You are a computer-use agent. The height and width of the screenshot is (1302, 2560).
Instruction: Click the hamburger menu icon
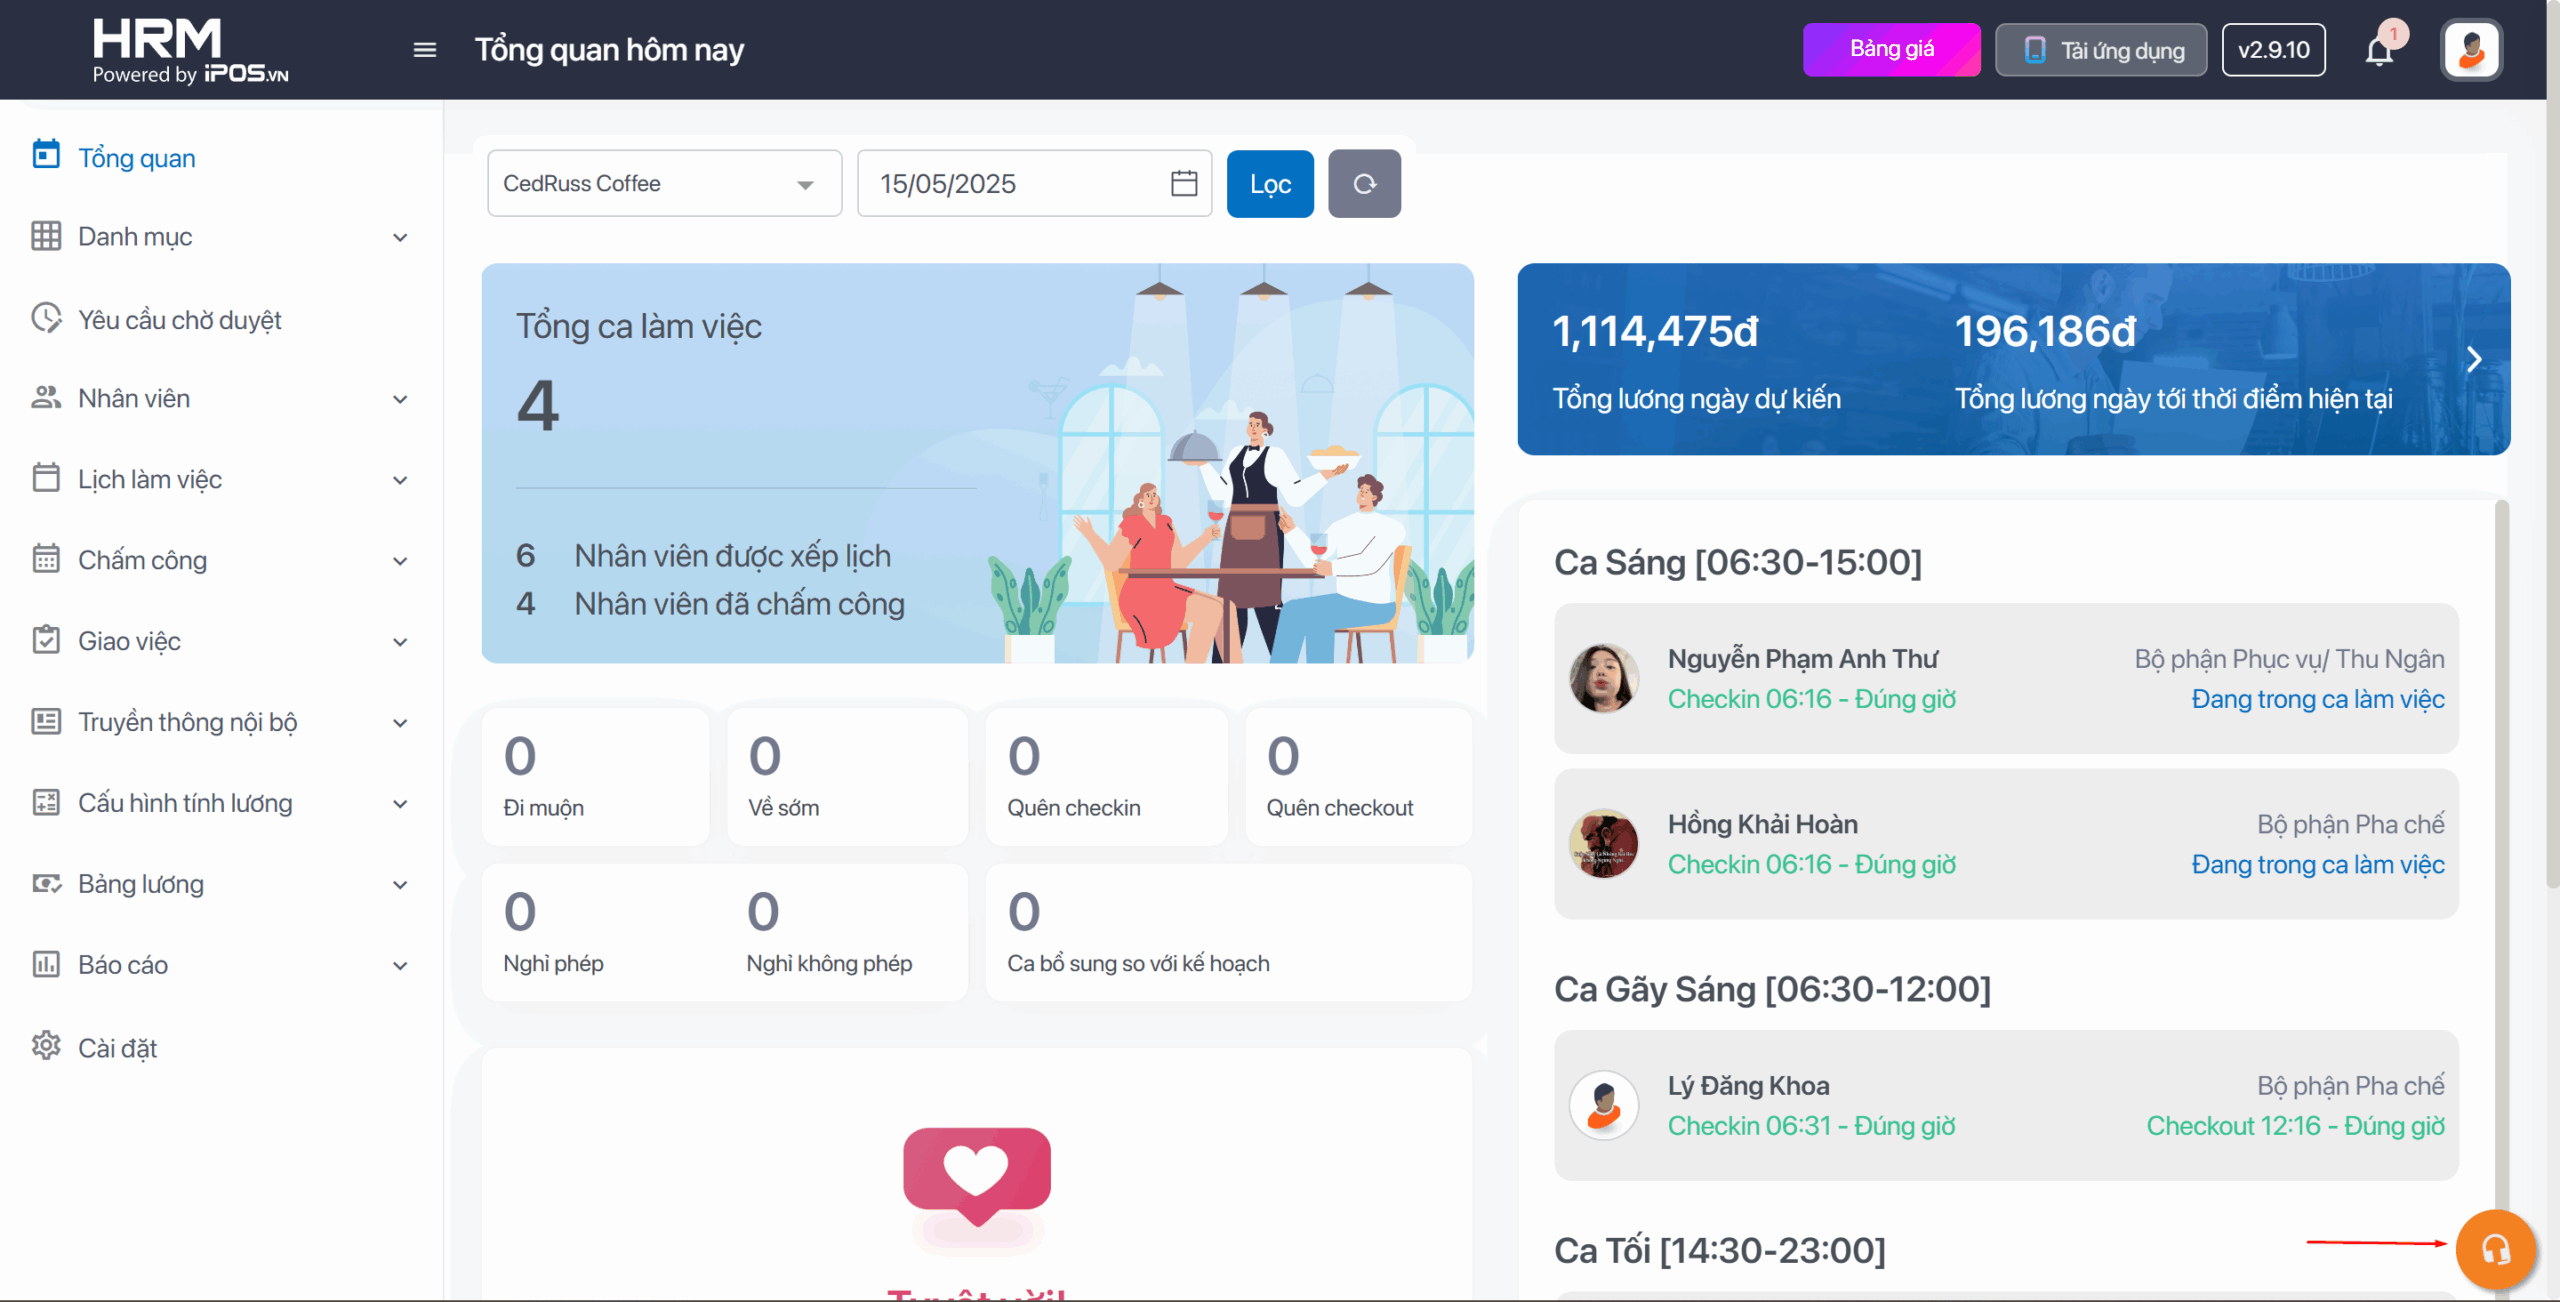425,50
